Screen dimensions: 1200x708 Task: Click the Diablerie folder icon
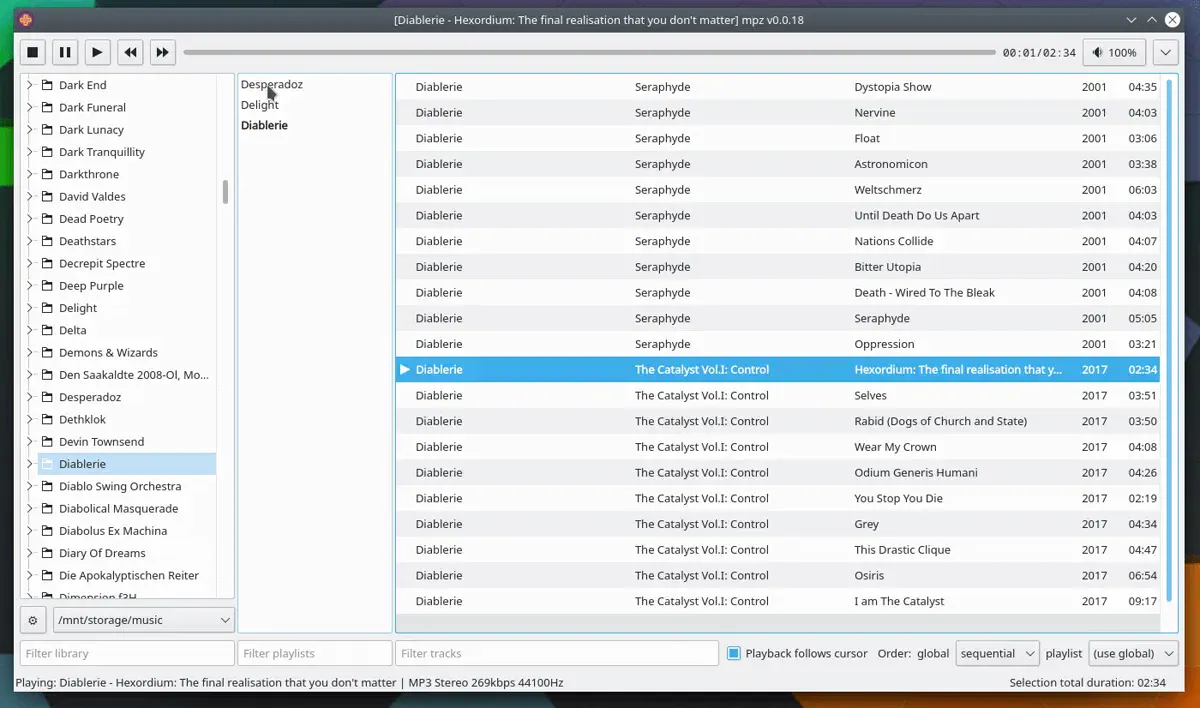(46, 464)
